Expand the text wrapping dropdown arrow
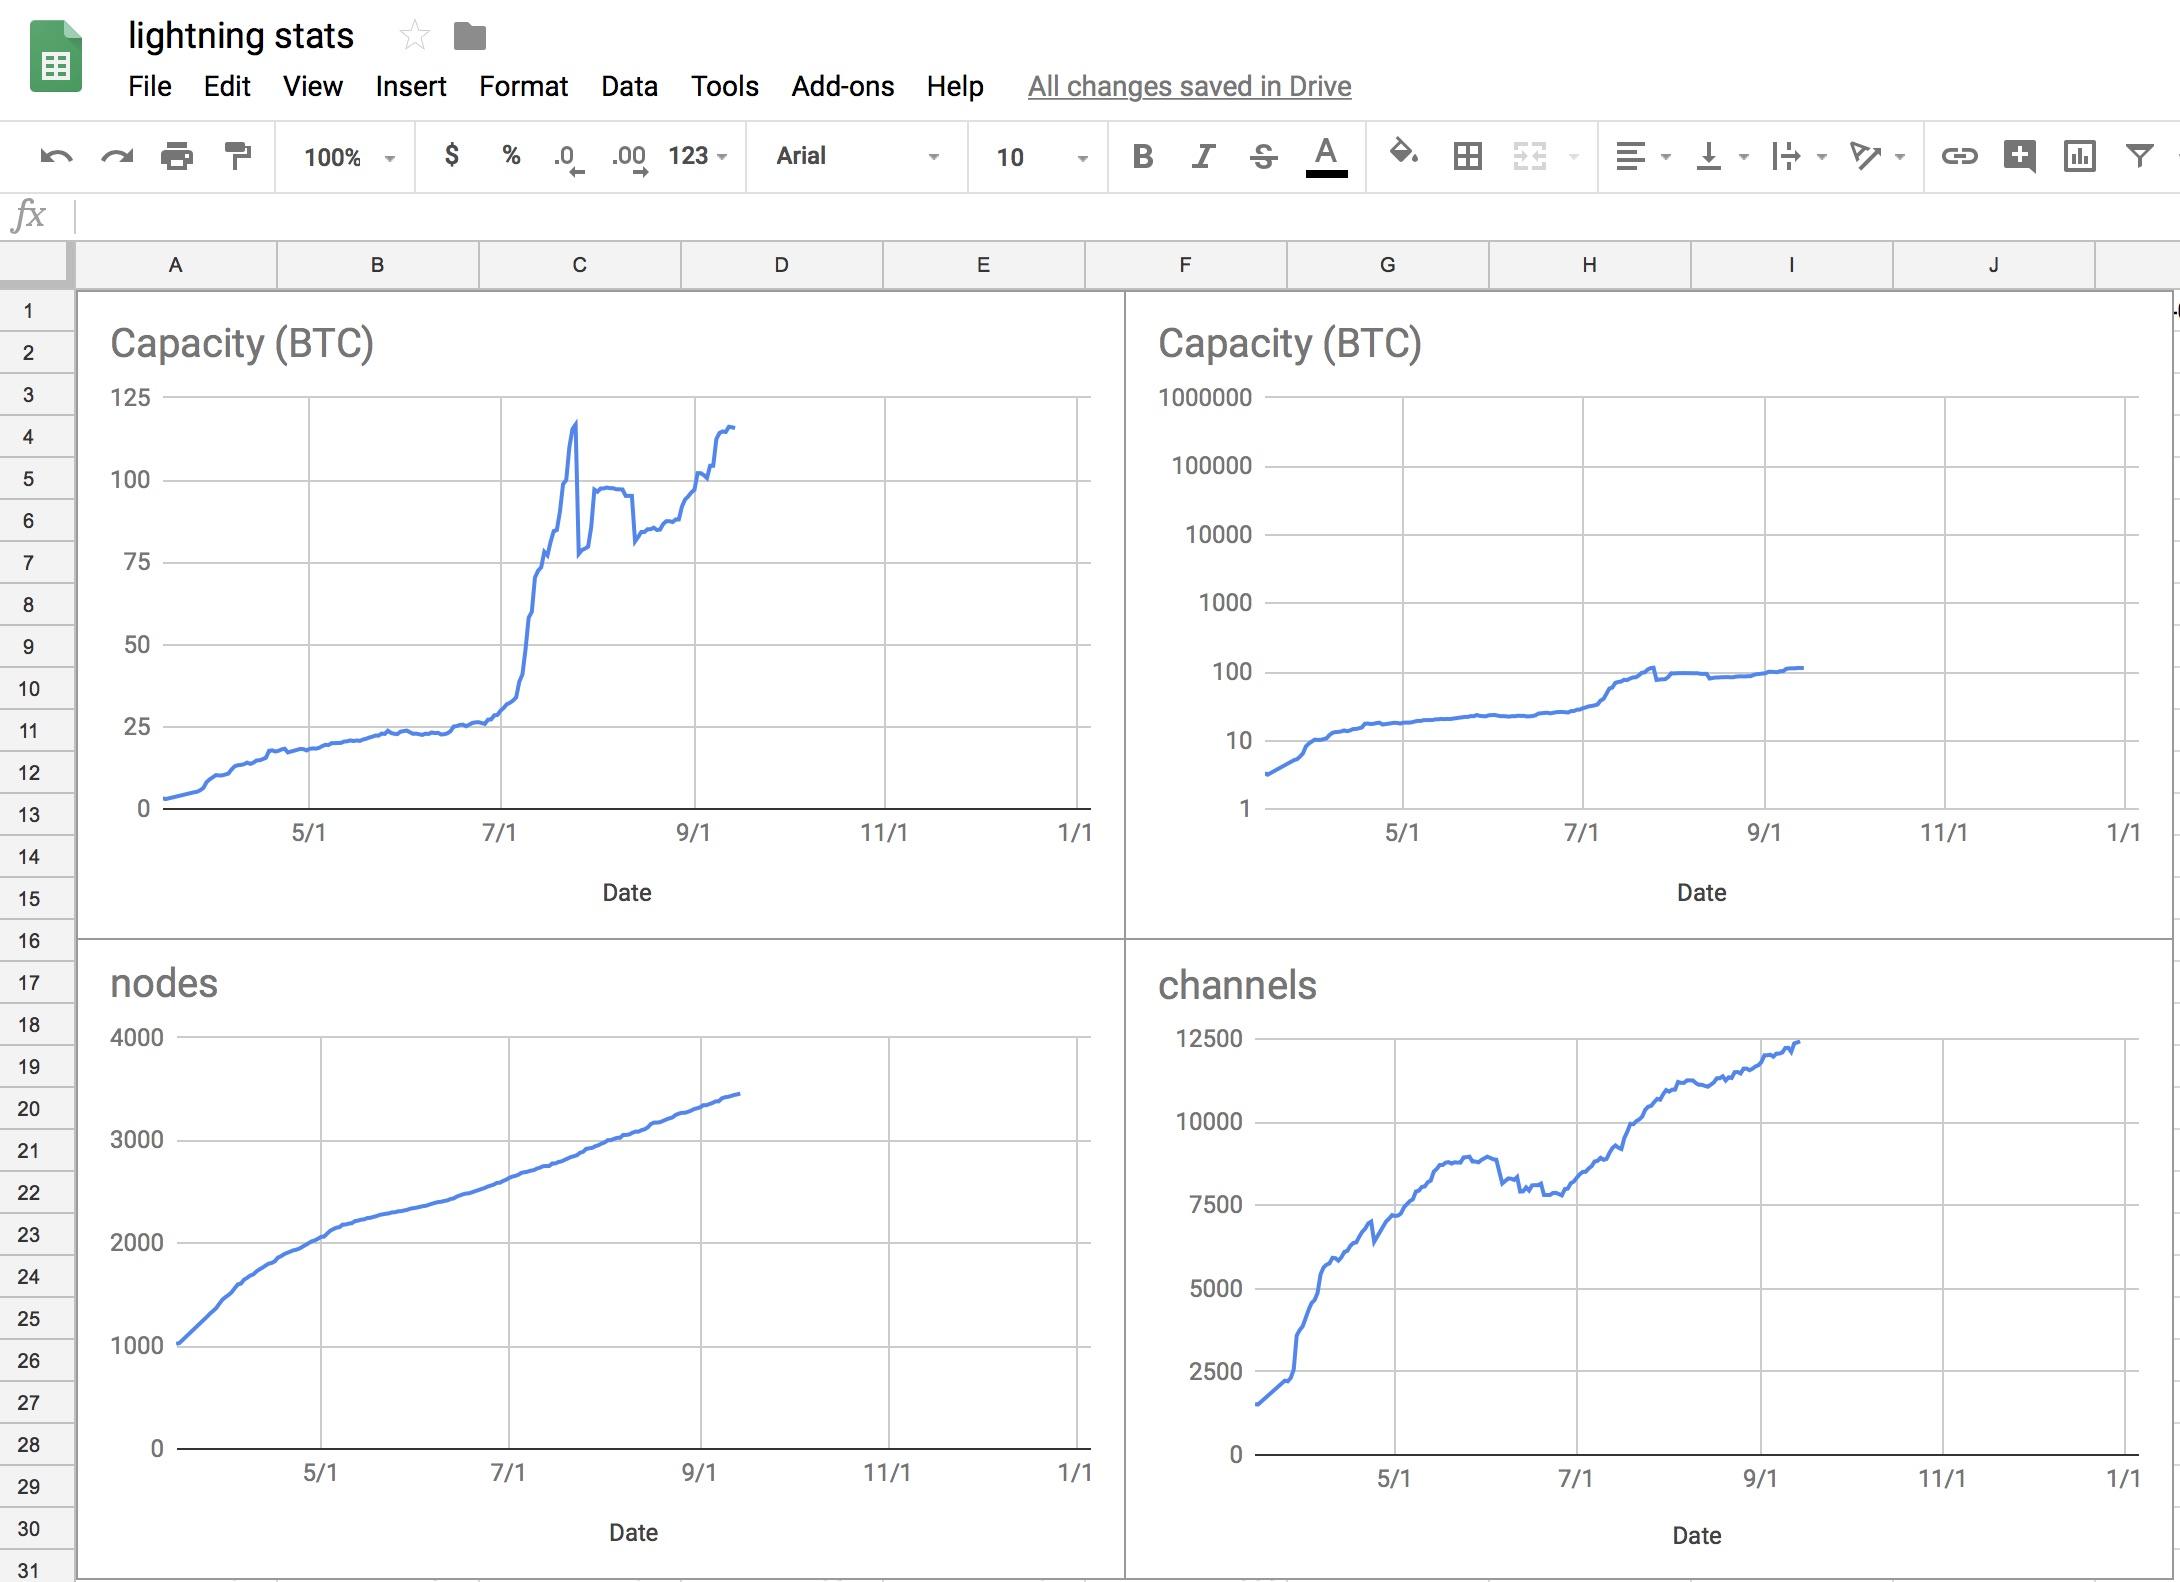The height and width of the screenshot is (1582, 2180). coord(1821,157)
